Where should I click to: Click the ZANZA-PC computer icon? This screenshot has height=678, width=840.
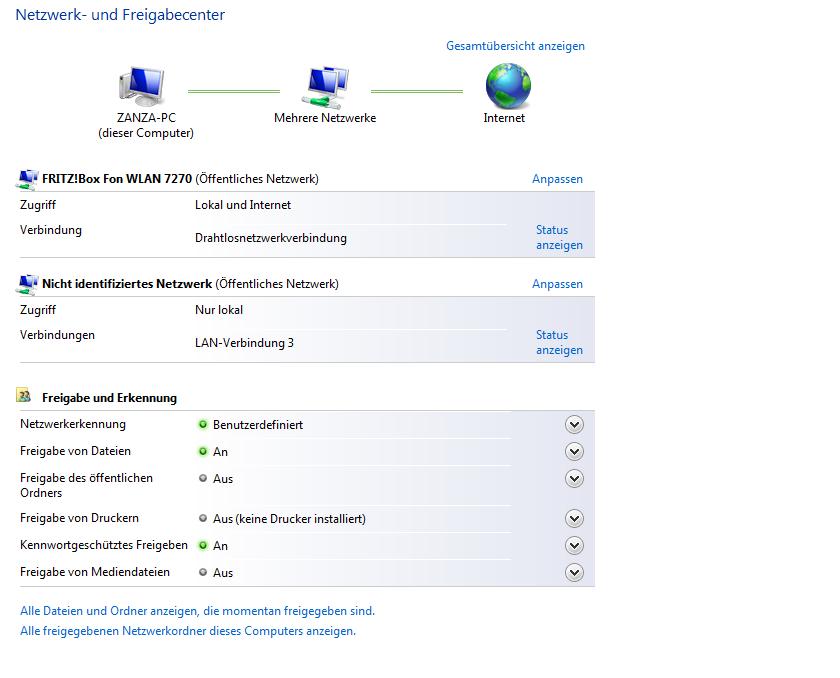[x=141, y=86]
